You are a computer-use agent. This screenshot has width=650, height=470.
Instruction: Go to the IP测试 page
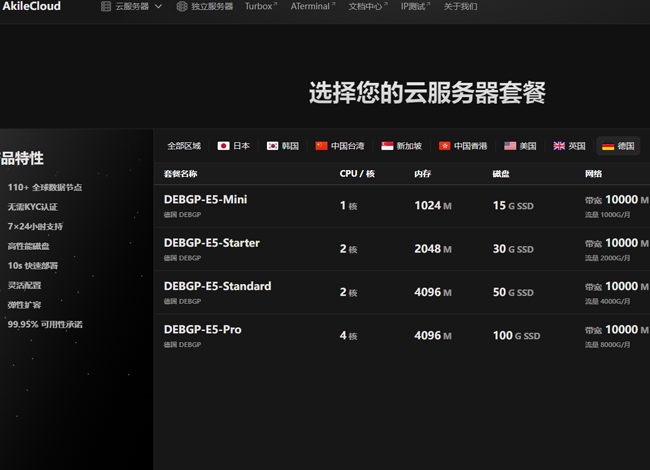(x=417, y=6)
